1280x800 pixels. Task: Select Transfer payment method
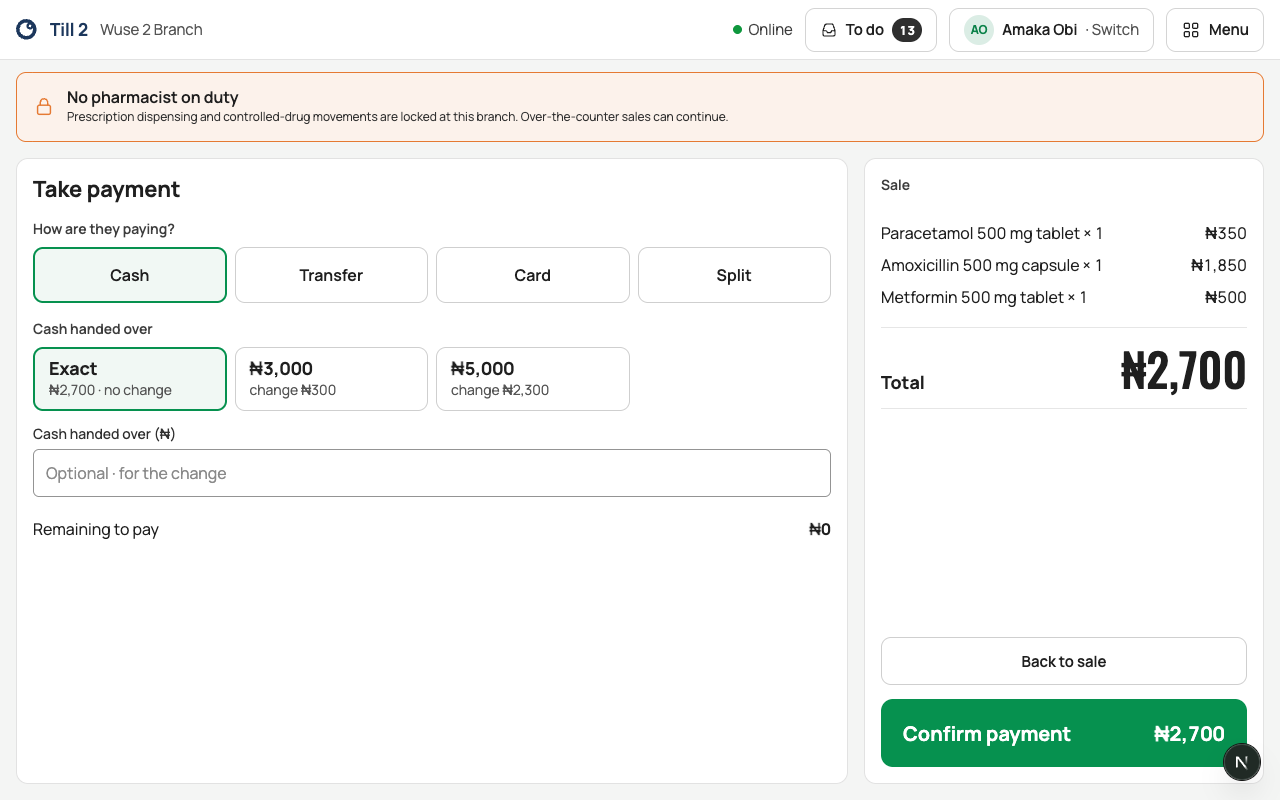click(331, 275)
